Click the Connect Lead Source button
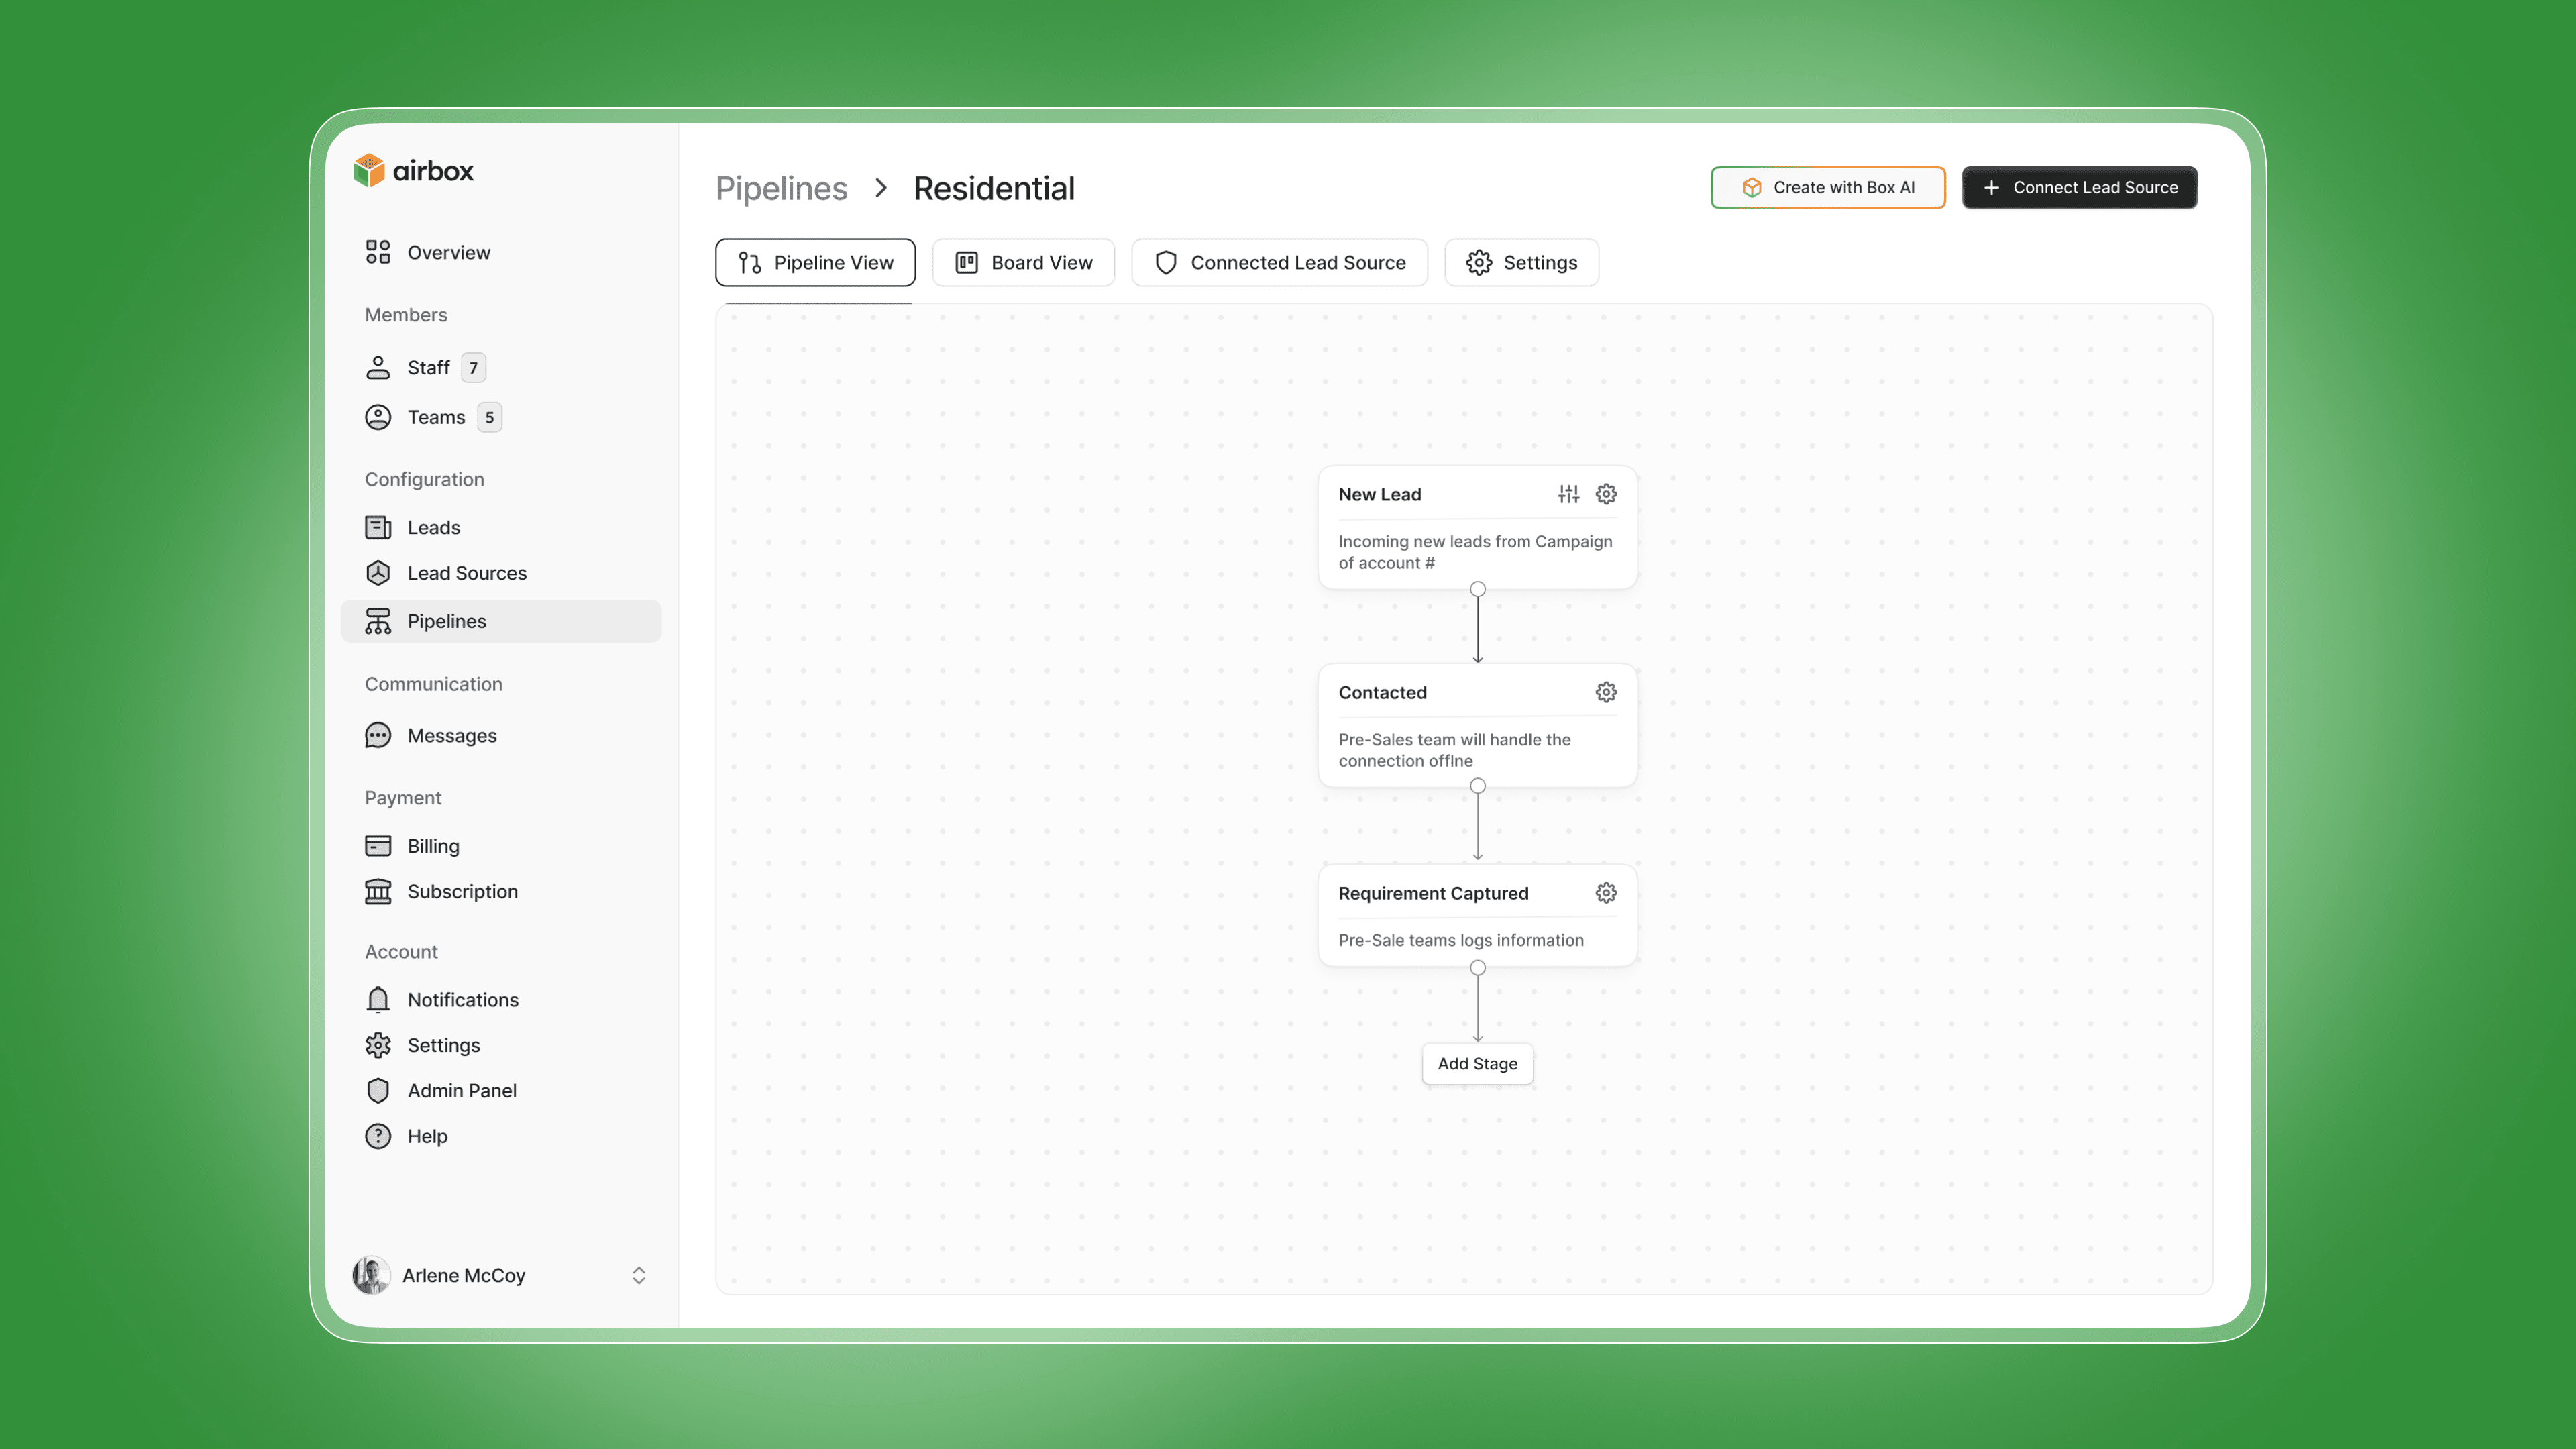The height and width of the screenshot is (1449, 2576). pos(2079,188)
